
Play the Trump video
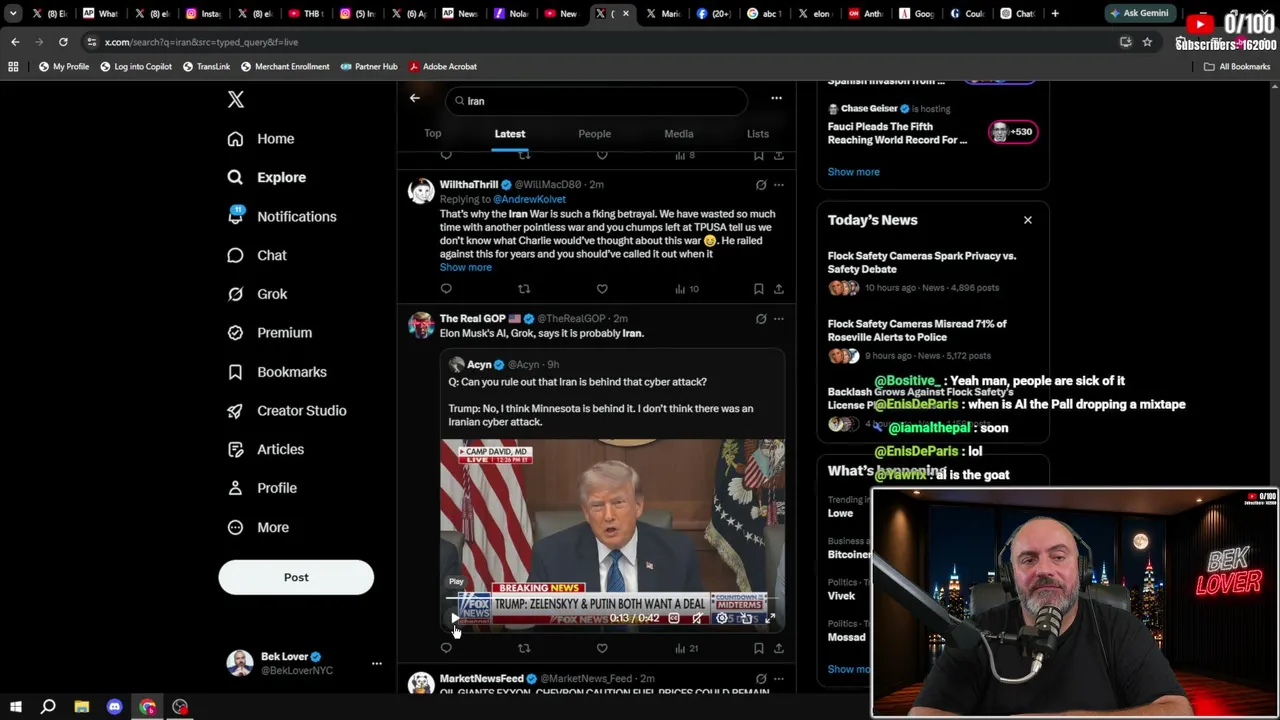coord(455,619)
